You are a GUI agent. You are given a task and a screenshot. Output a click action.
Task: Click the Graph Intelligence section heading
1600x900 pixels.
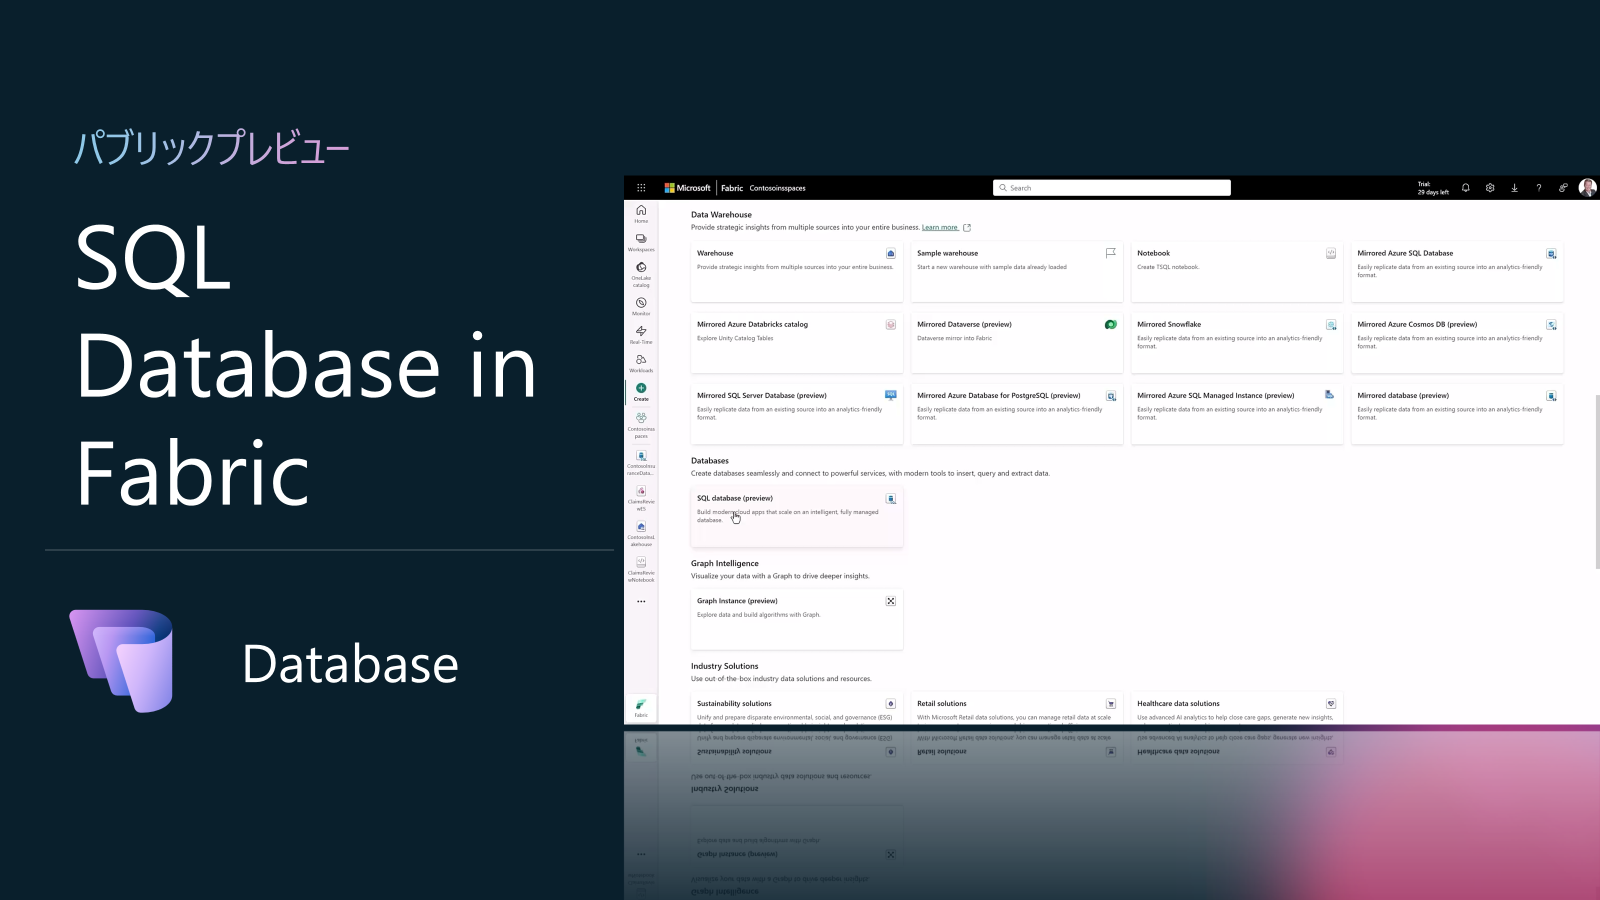pyautogui.click(x=725, y=564)
